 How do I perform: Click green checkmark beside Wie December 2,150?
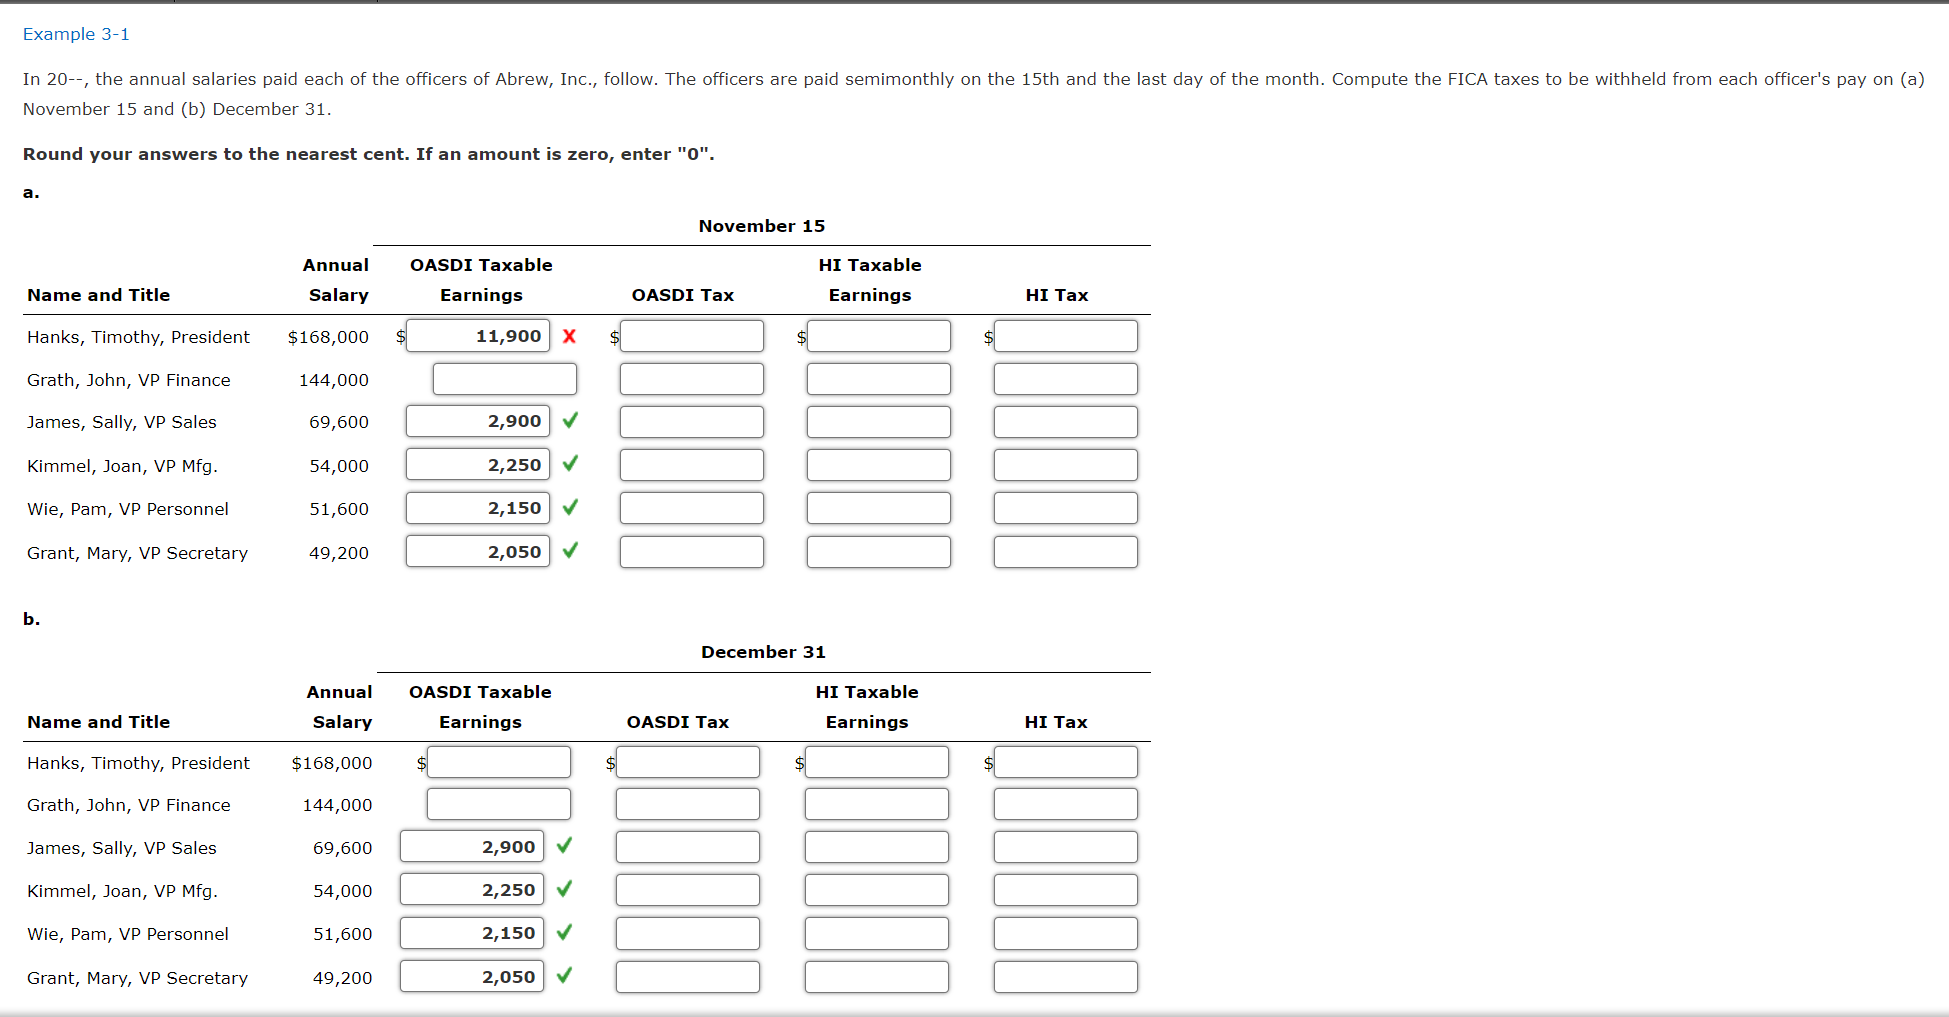click(564, 933)
